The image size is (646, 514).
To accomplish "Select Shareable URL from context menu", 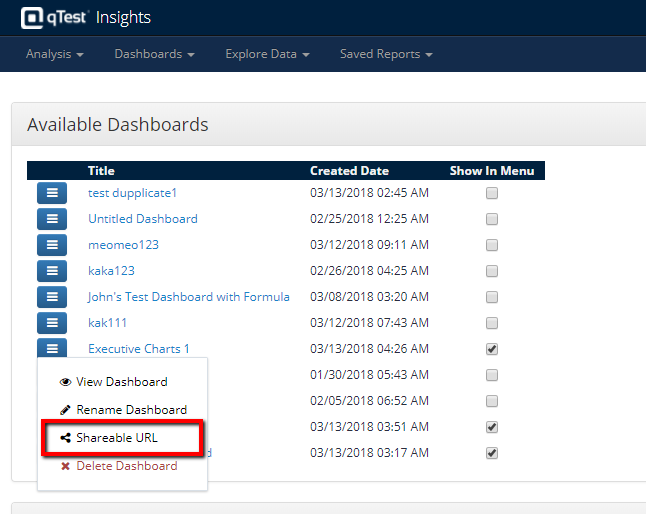I will [x=117, y=438].
